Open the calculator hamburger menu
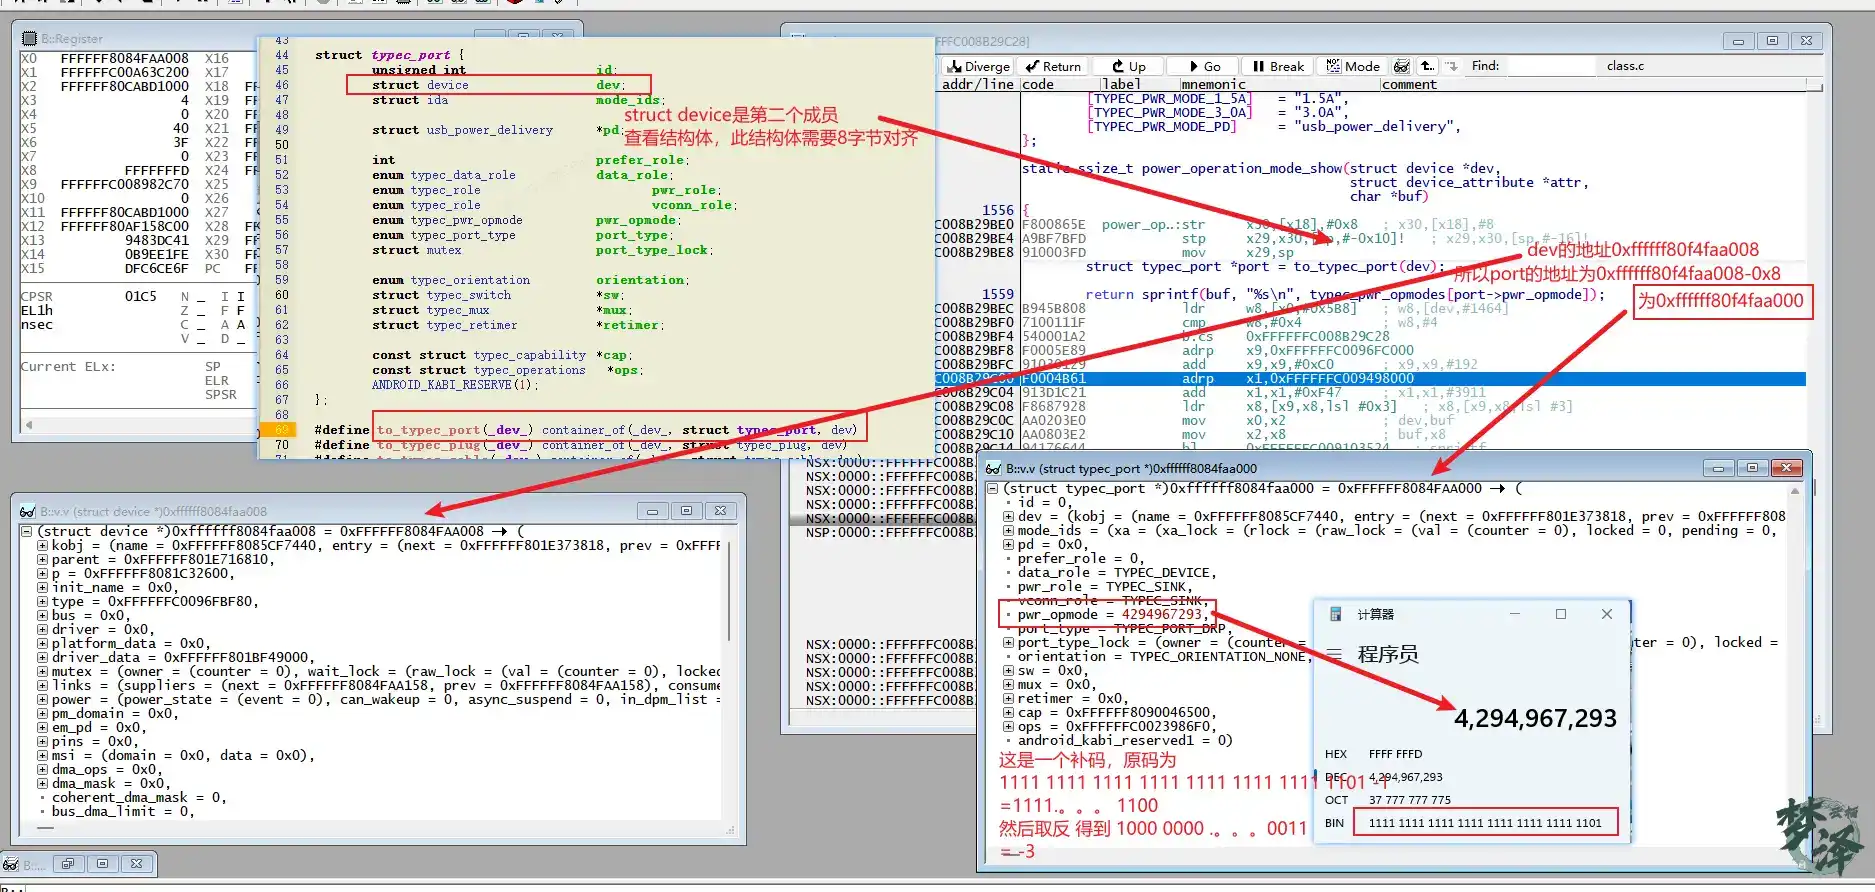 (x=1334, y=654)
